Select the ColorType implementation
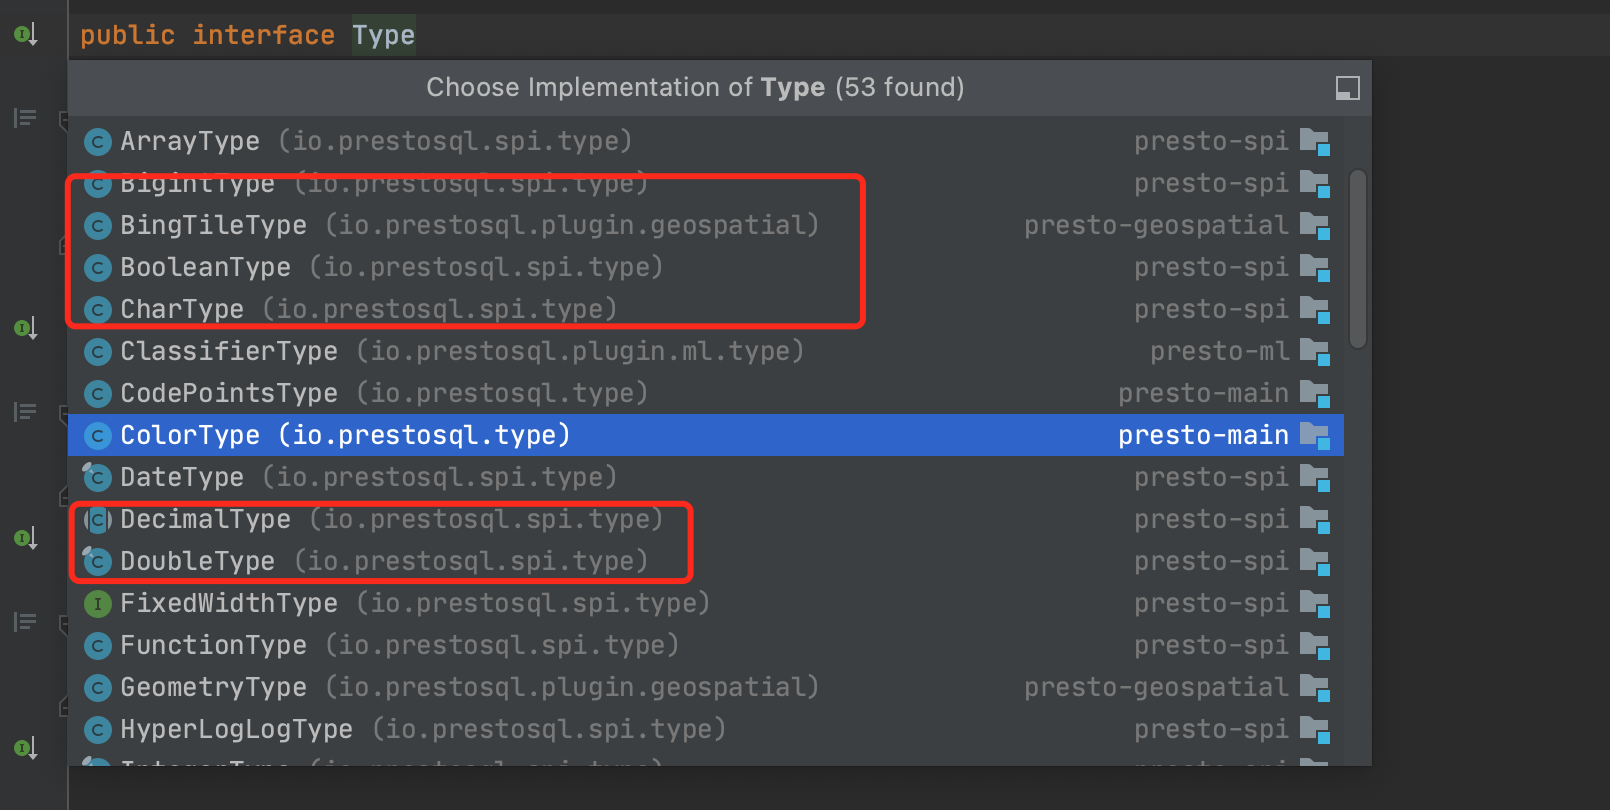This screenshot has height=810, width=1610. pyautogui.click(x=705, y=435)
